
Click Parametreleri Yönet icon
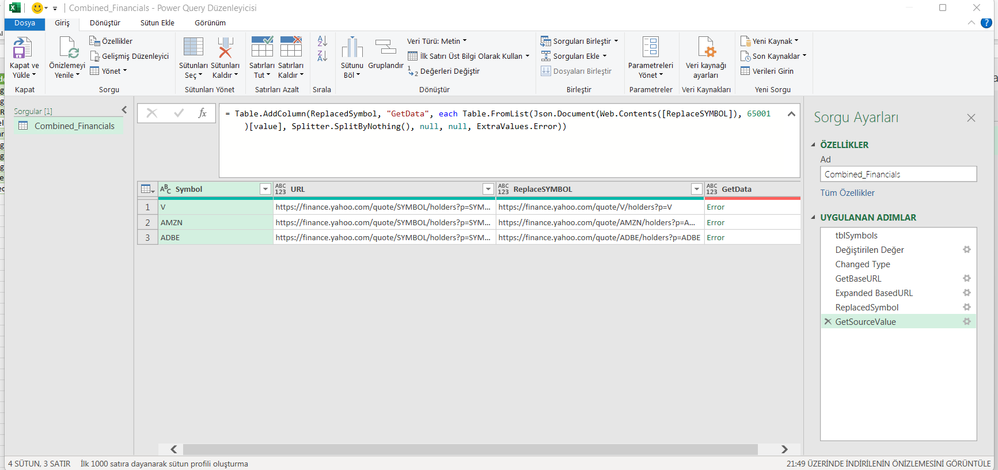650,48
